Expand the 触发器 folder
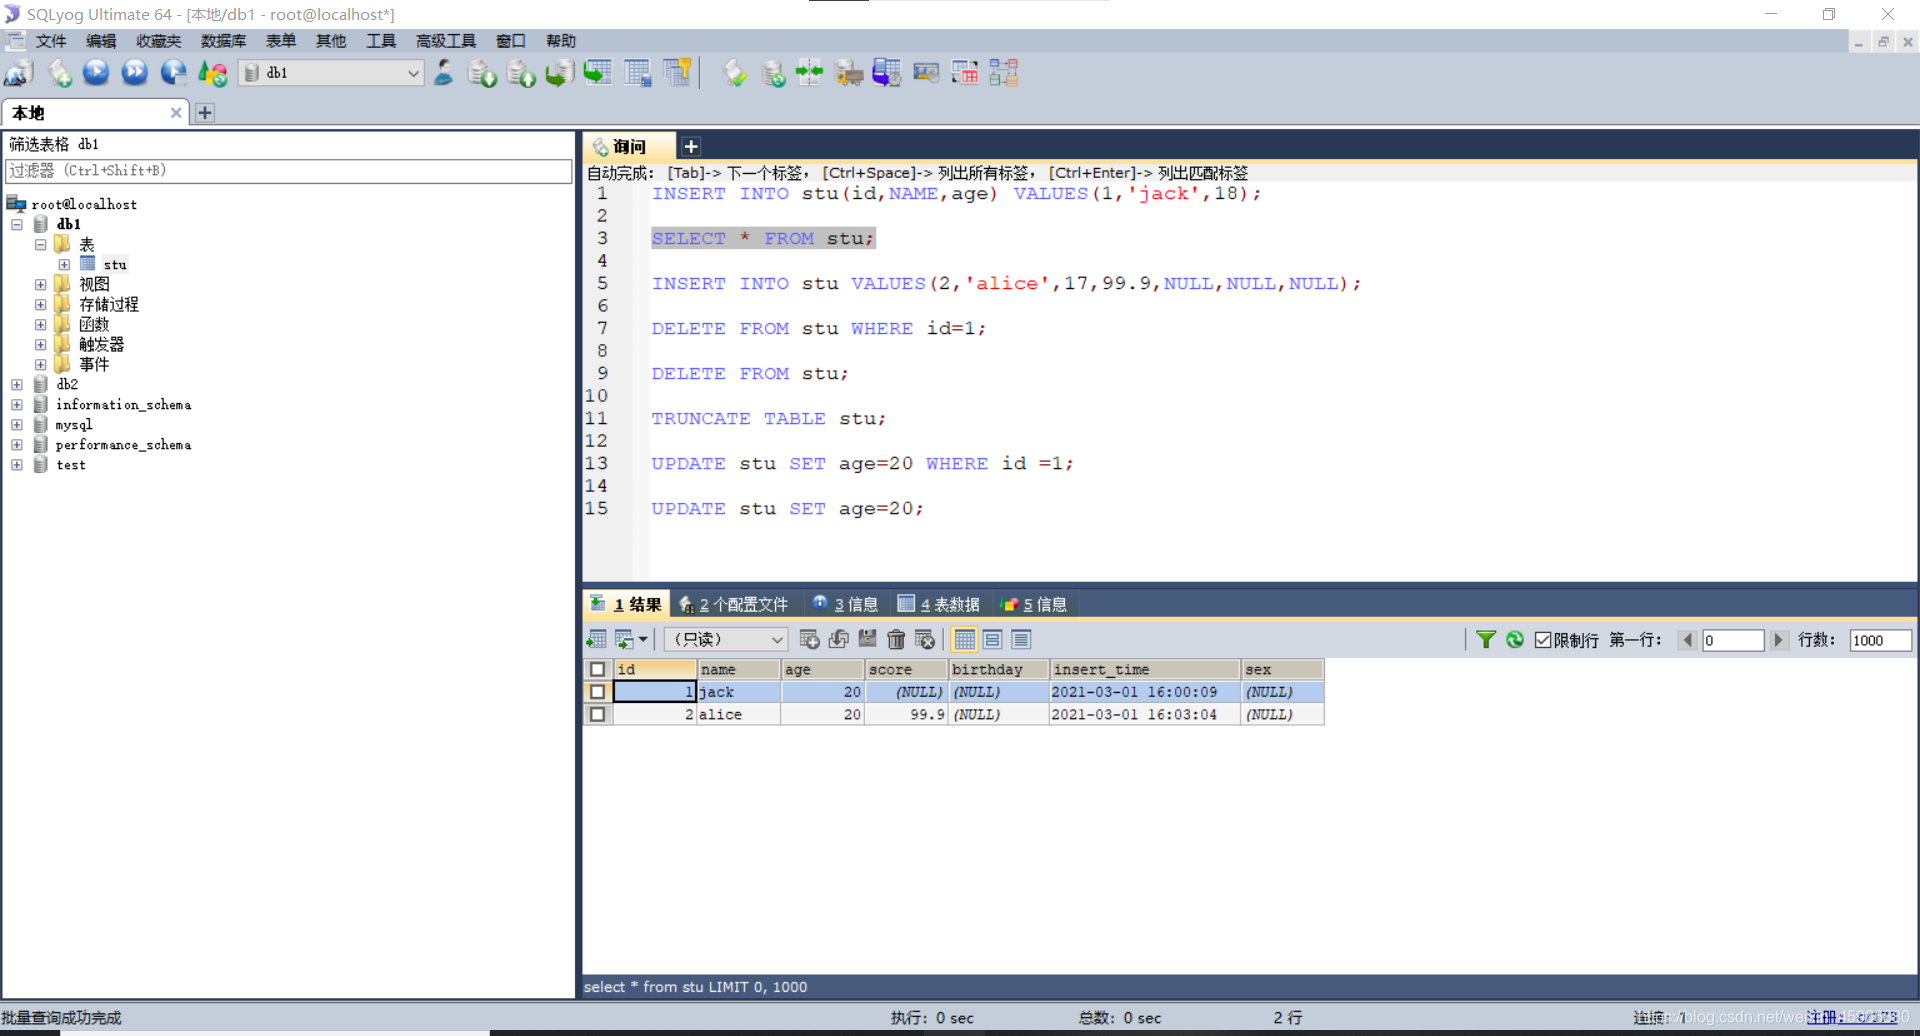 pyautogui.click(x=41, y=345)
